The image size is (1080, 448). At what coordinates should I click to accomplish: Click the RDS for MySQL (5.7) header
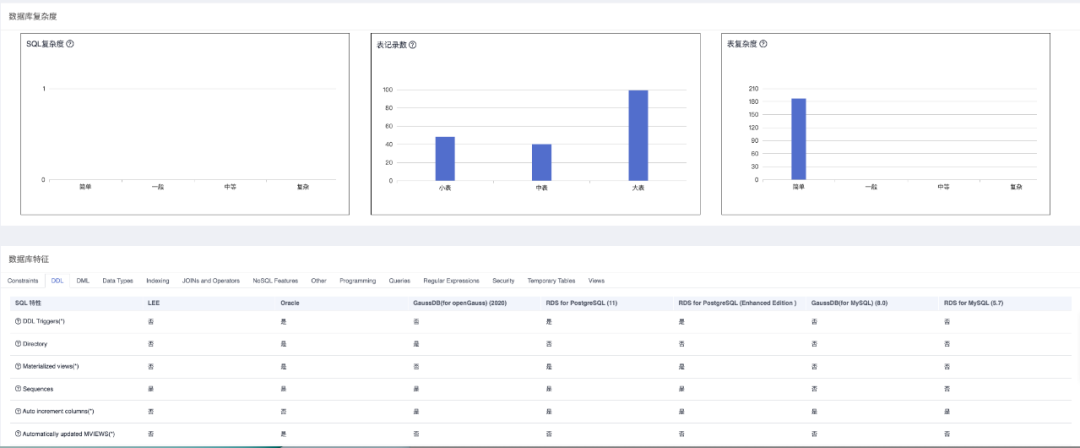973,303
